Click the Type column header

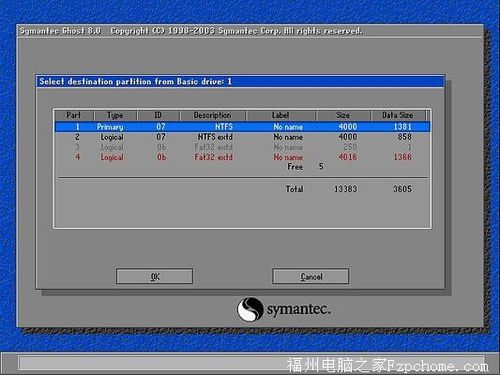point(115,115)
